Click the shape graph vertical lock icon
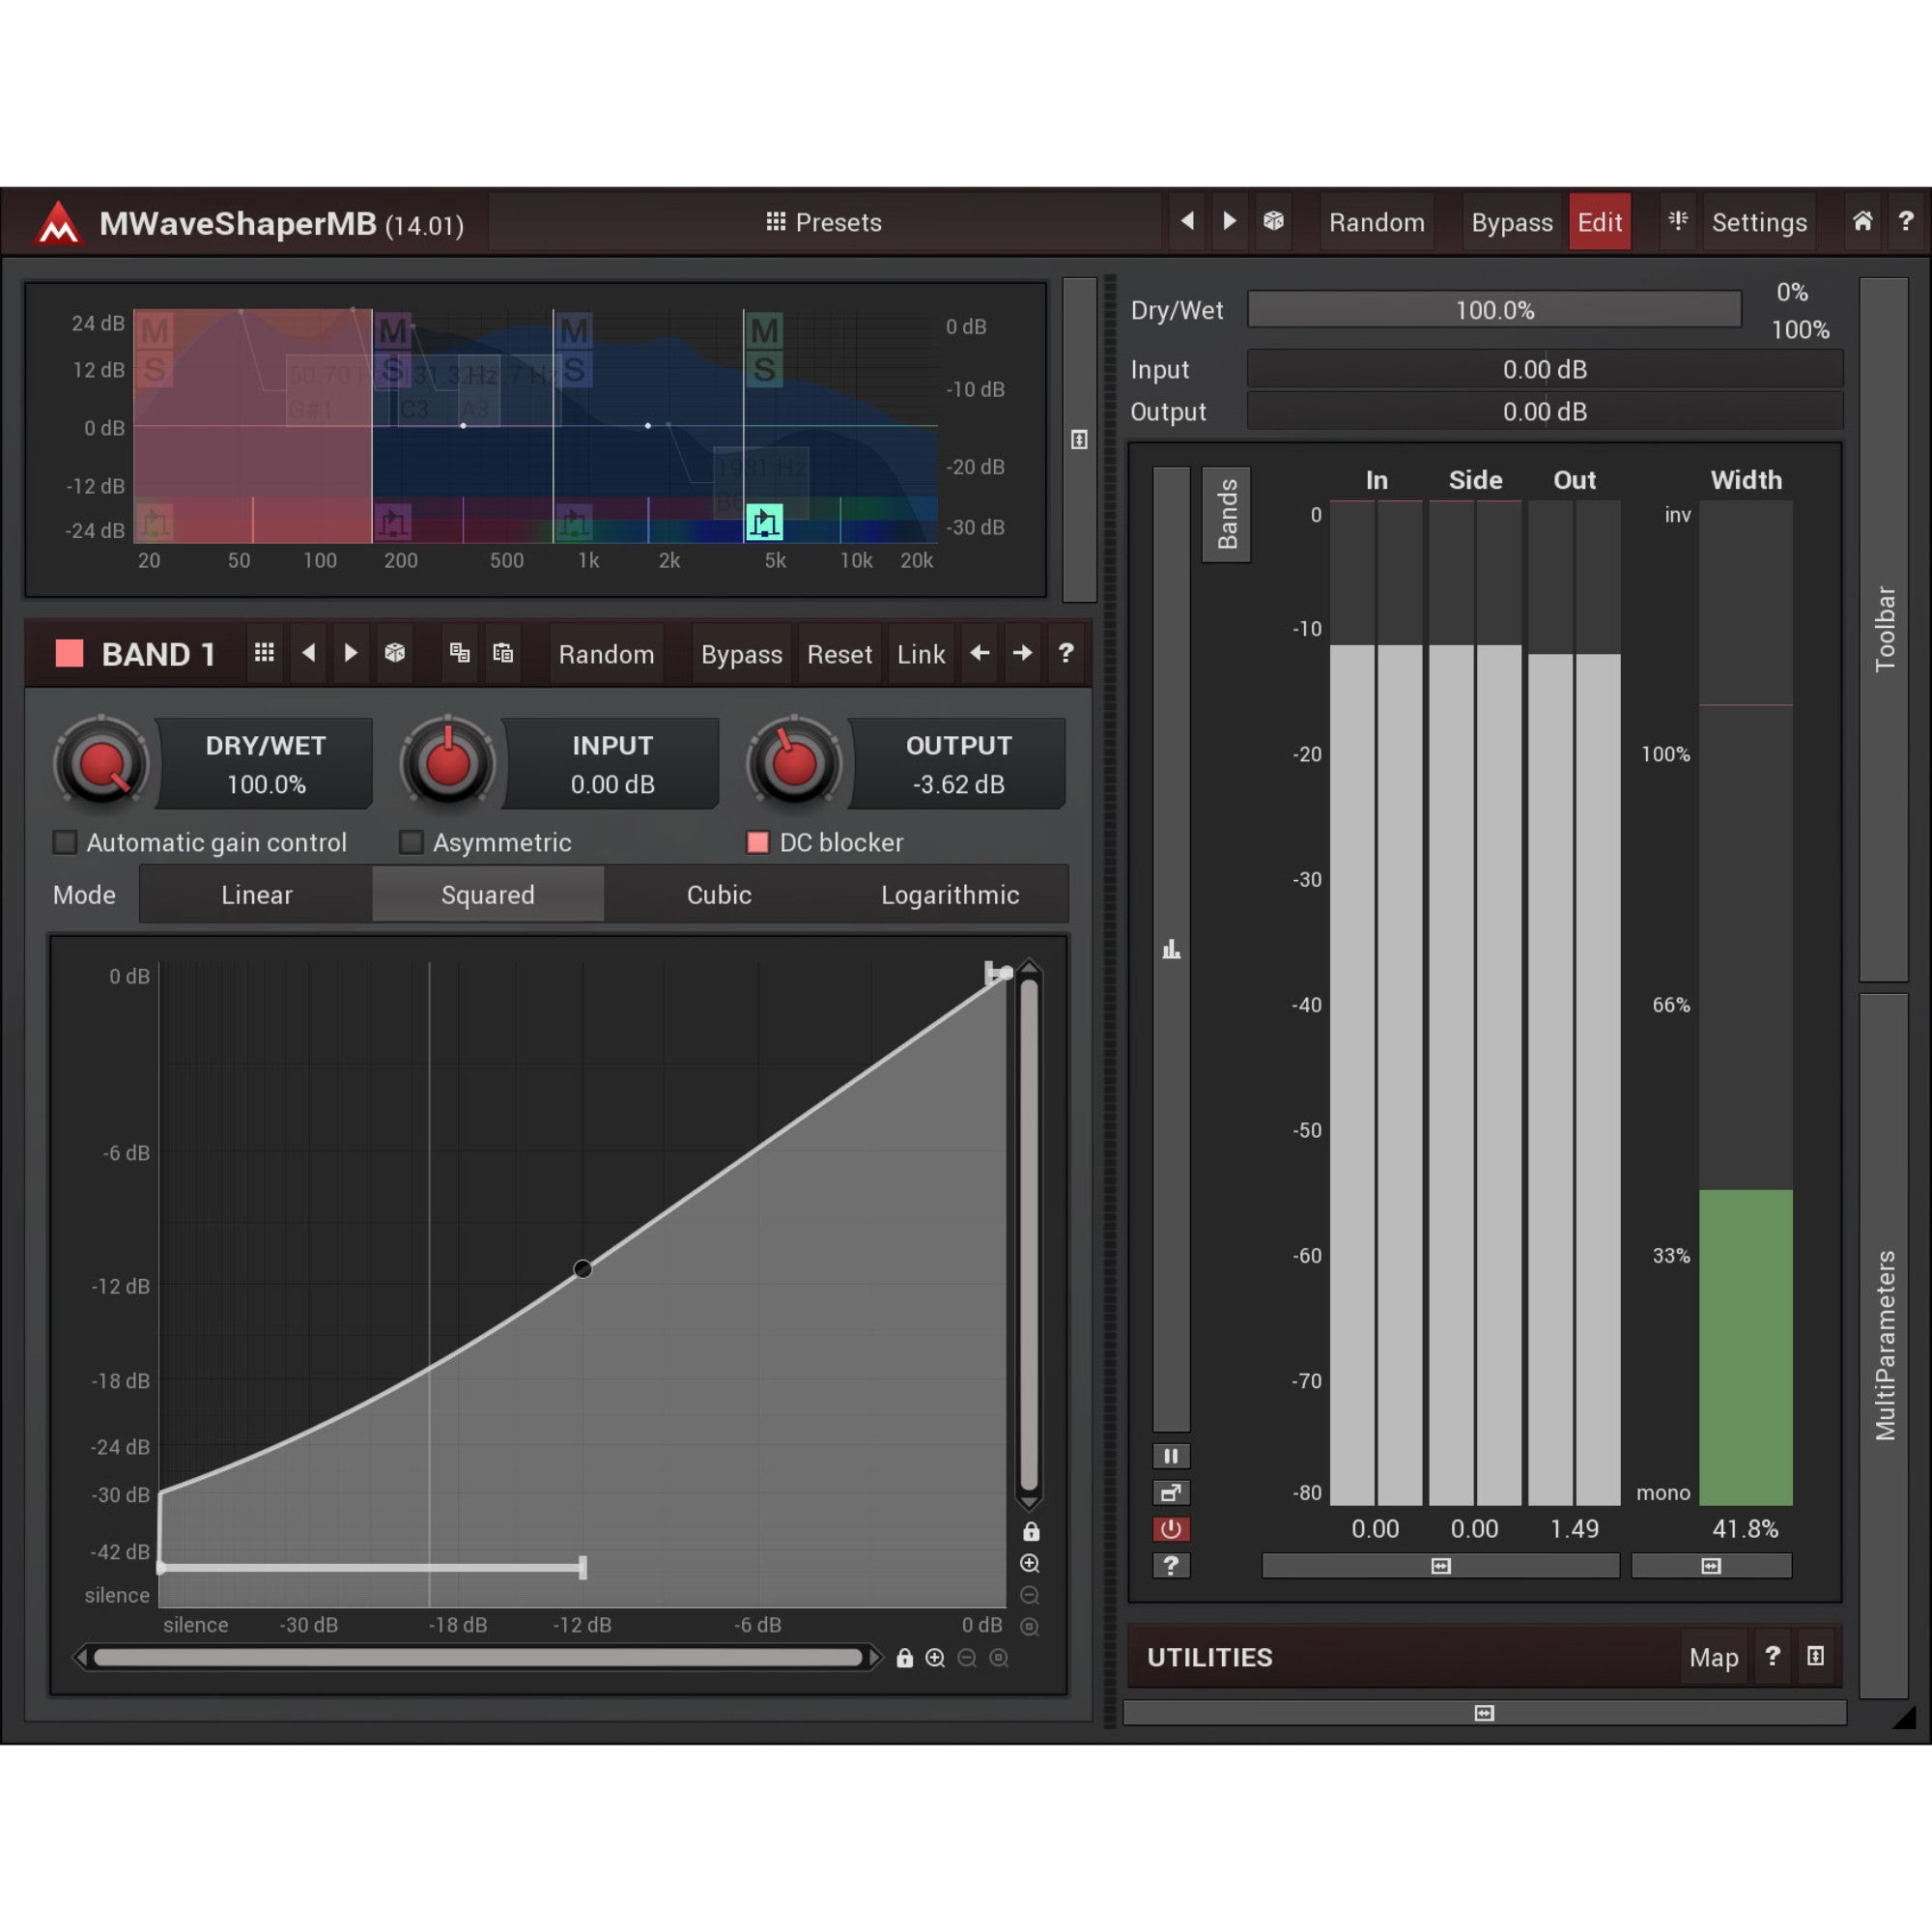 pyautogui.click(x=1031, y=1532)
